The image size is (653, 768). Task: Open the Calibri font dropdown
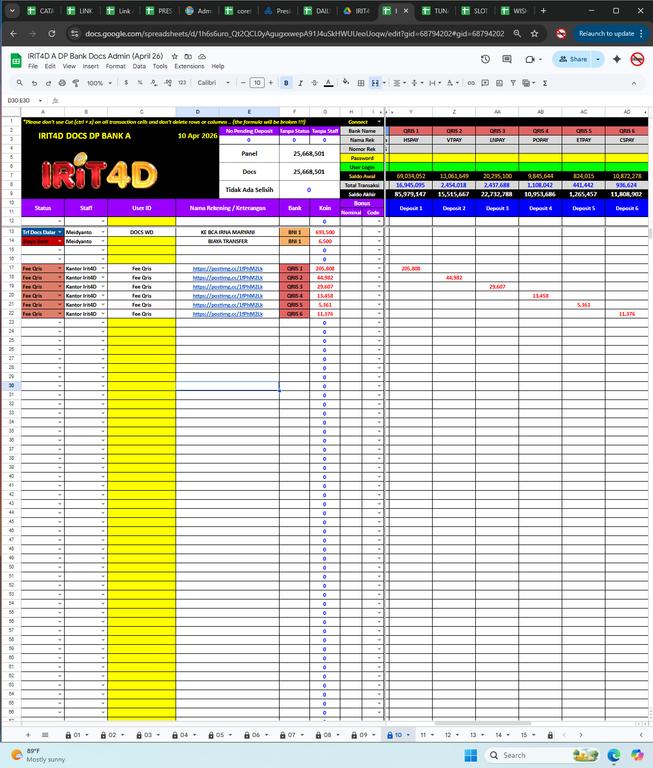click(x=214, y=83)
